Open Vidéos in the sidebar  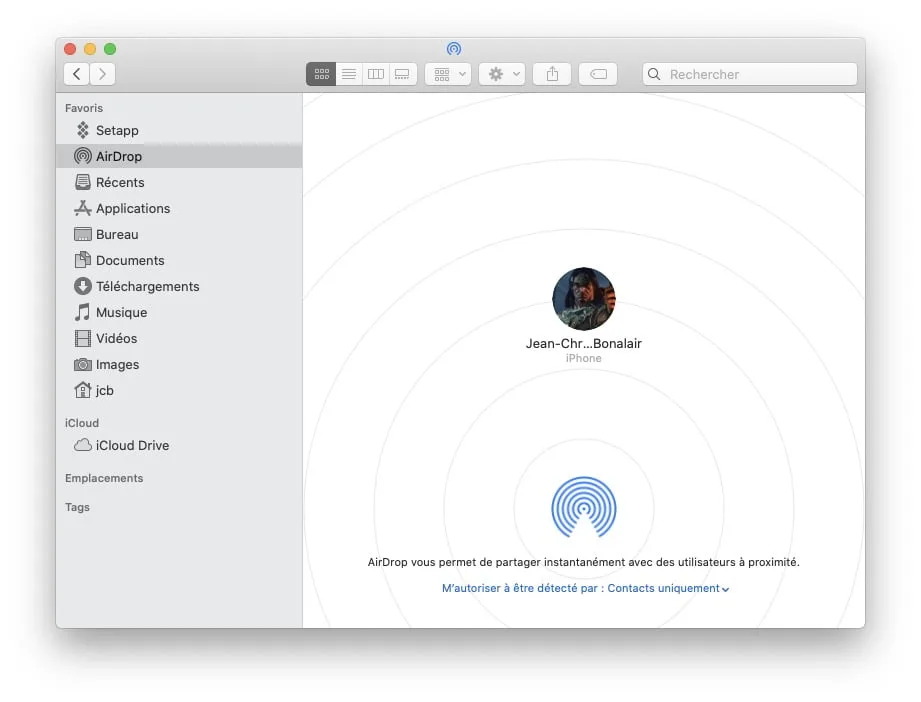tap(179, 338)
